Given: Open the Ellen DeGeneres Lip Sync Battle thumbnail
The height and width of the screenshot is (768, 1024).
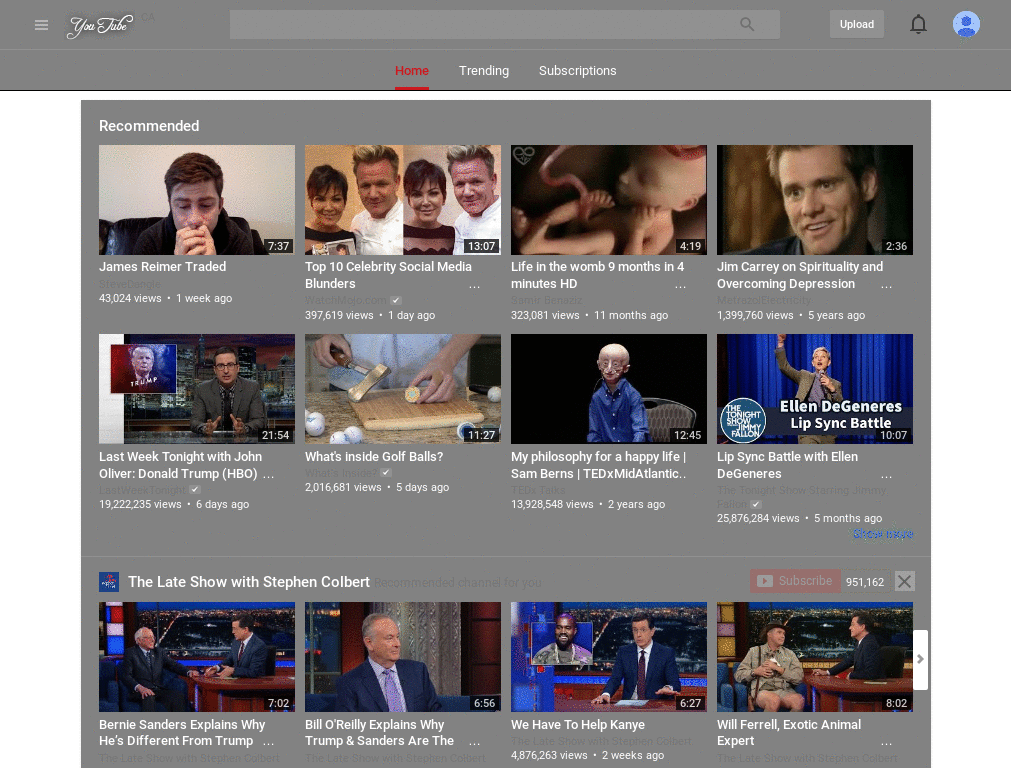Looking at the screenshot, I should pyautogui.click(x=814, y=389).
